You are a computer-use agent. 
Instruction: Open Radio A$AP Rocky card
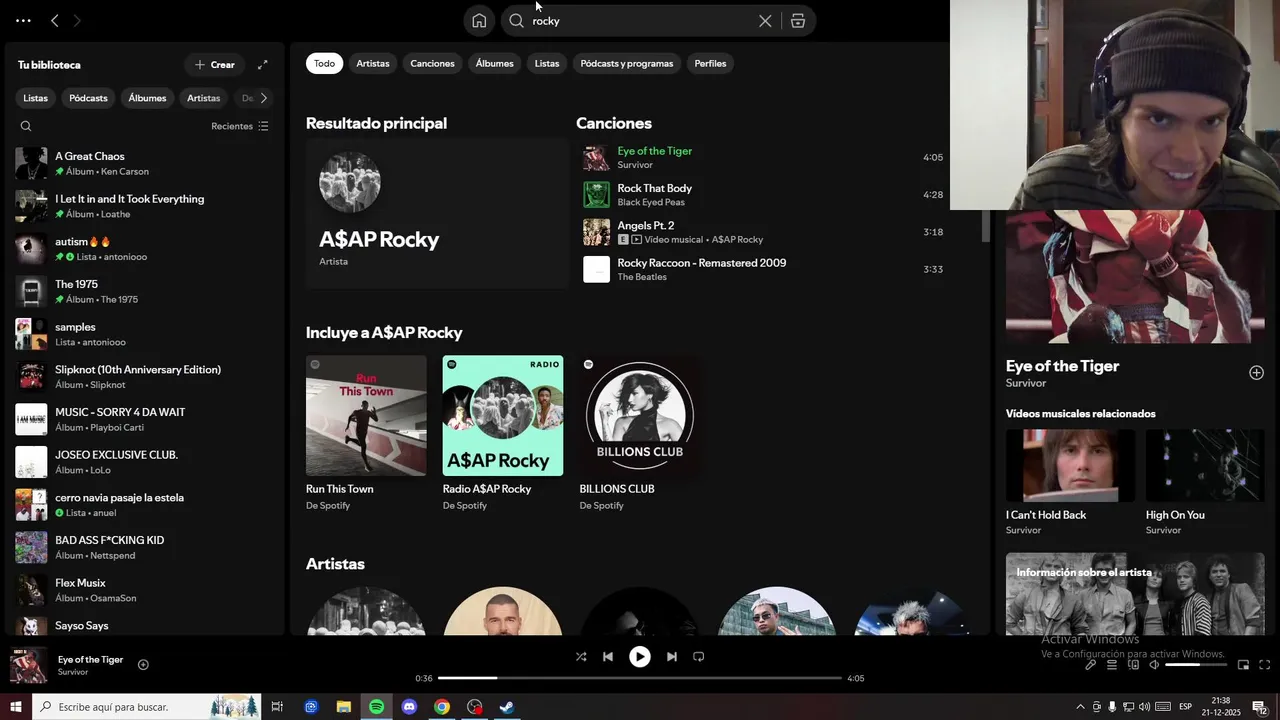click(x=503, y=433)
